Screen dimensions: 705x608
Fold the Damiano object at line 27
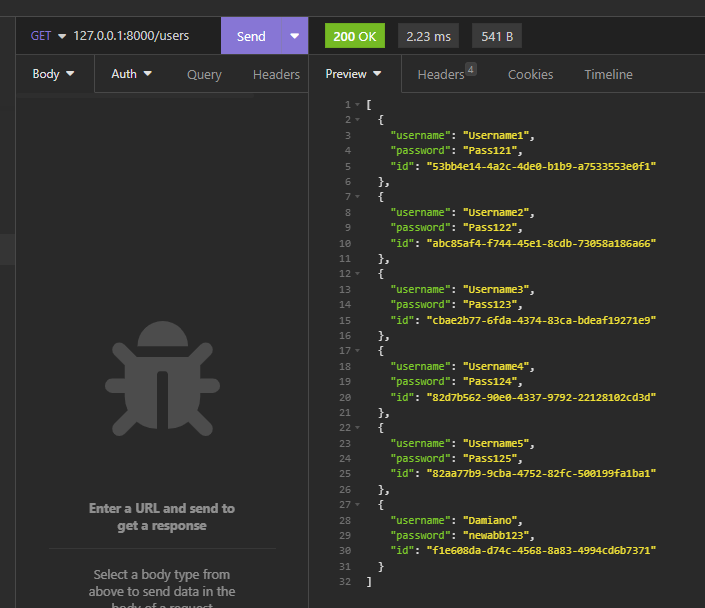click(x=357, y=505)
